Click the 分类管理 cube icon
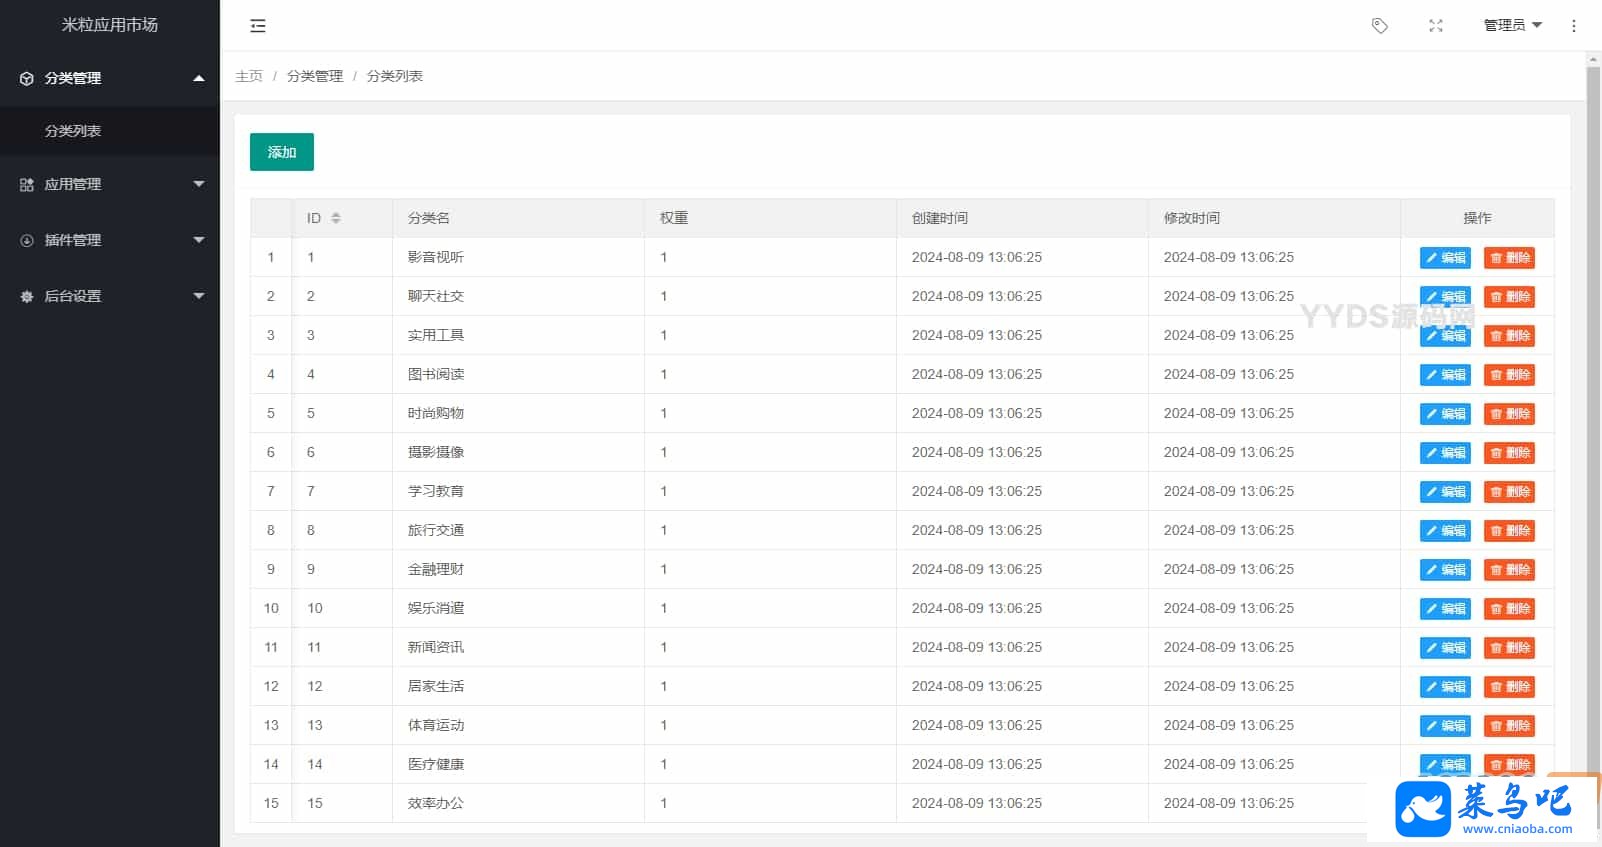 (27, 78)
